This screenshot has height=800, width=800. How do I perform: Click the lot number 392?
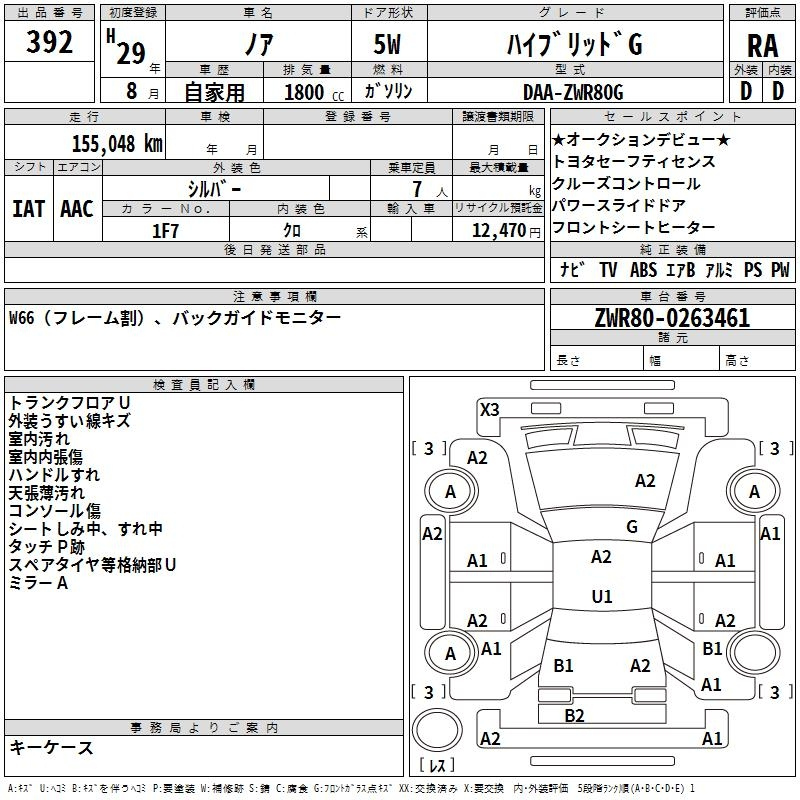[50, 42]
